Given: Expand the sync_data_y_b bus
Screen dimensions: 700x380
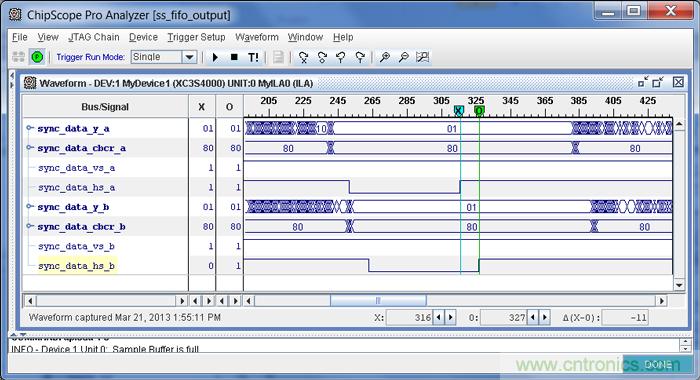Looking at the screenshot, I should tap(29, 207).
